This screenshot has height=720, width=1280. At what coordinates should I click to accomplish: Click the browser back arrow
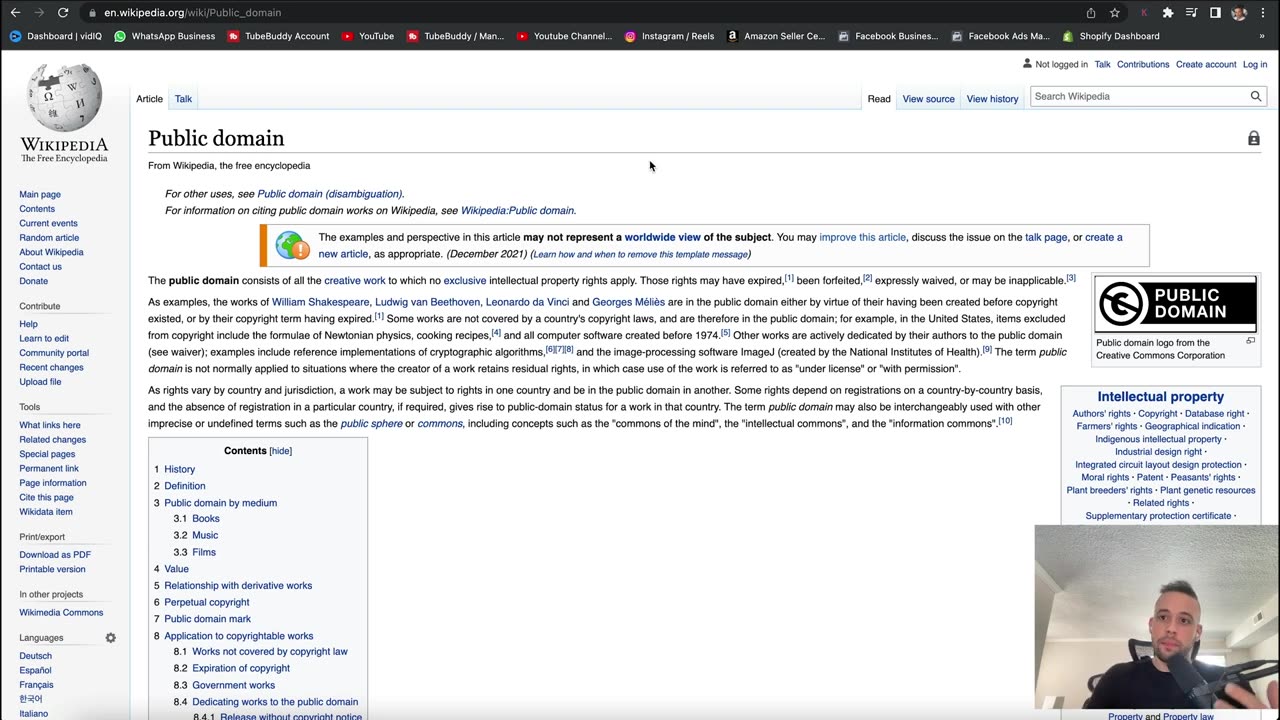[x=14, y=13]
